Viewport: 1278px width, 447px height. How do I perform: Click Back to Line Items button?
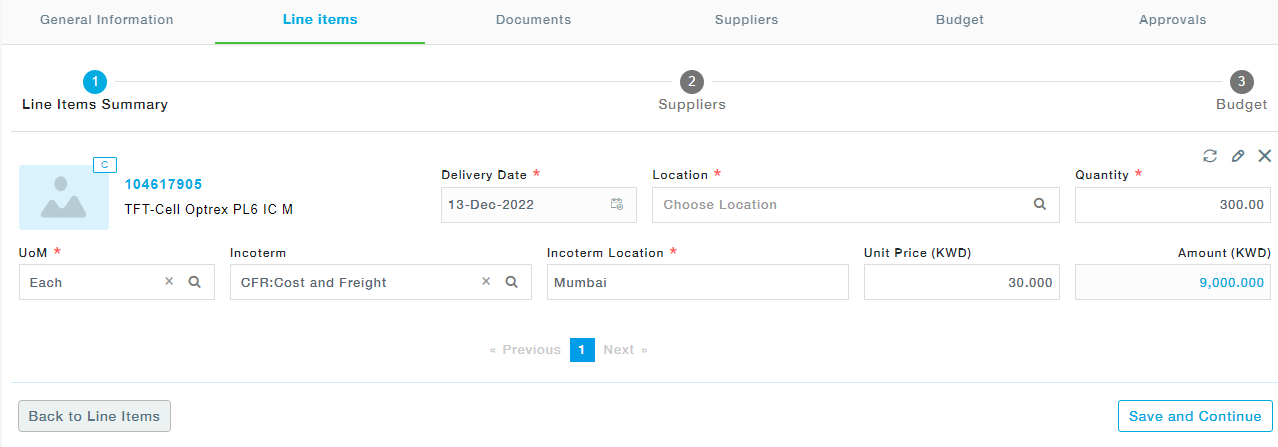[x=95, y=416]
